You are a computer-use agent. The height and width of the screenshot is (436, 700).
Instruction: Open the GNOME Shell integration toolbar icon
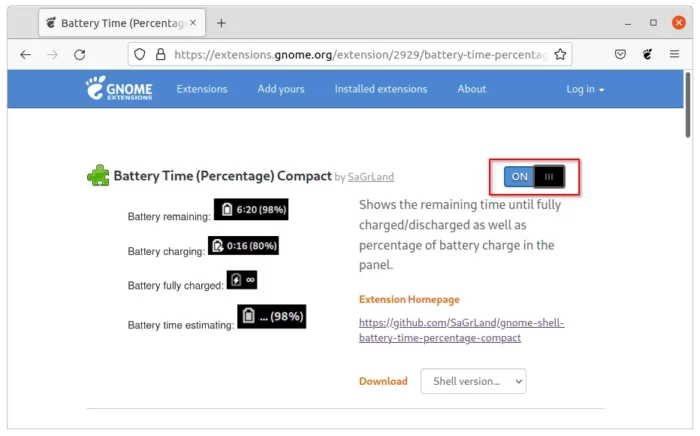(x=647, y=54)
